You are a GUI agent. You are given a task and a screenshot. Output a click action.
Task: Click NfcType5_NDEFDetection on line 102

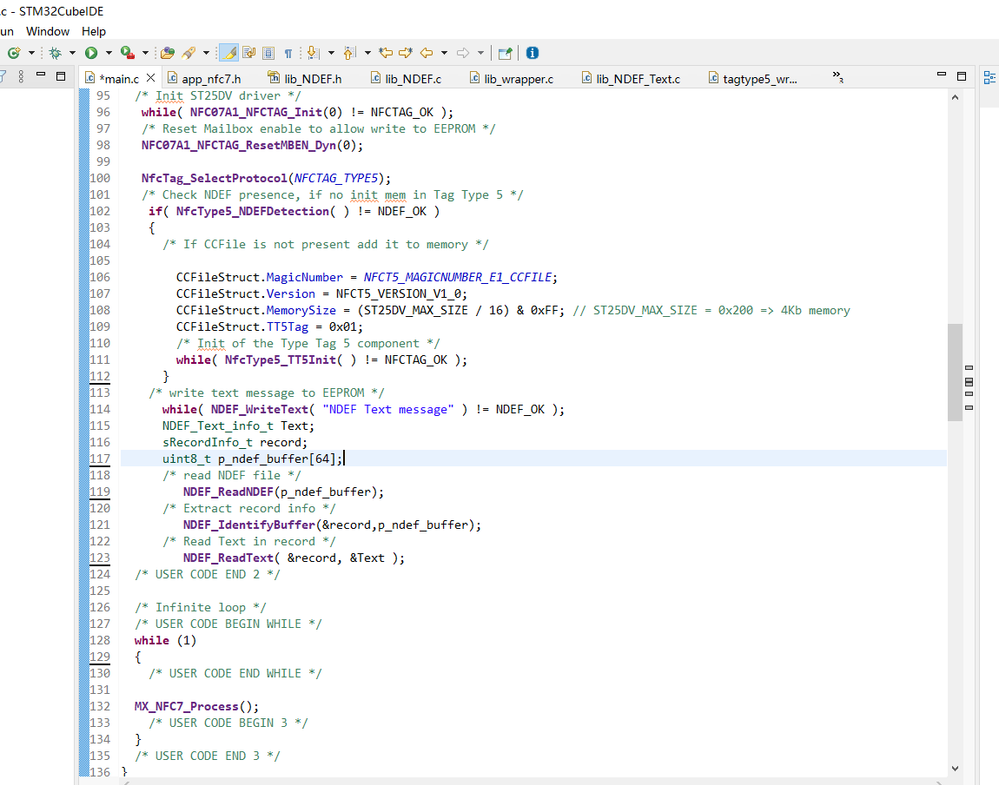pos(253,211)
